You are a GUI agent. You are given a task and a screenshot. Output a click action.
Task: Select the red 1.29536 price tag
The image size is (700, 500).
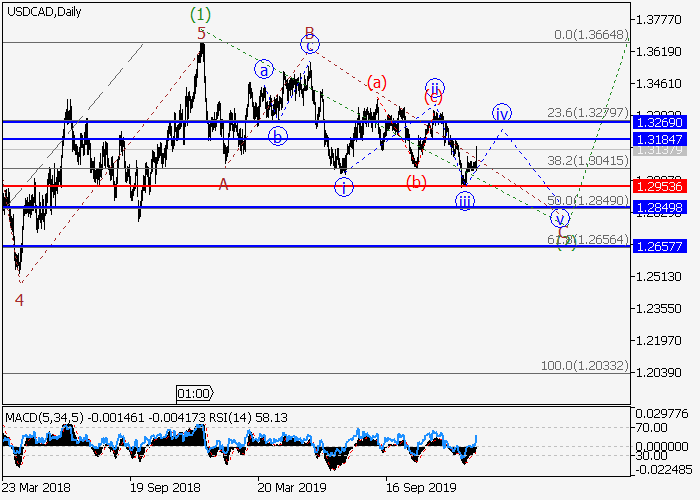pyautogui.click(x=660, y=186)
